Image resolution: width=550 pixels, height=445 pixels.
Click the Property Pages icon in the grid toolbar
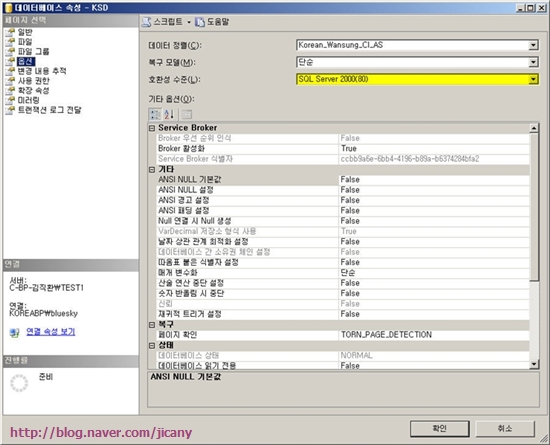pyautogui.click(x=187, y=114)
